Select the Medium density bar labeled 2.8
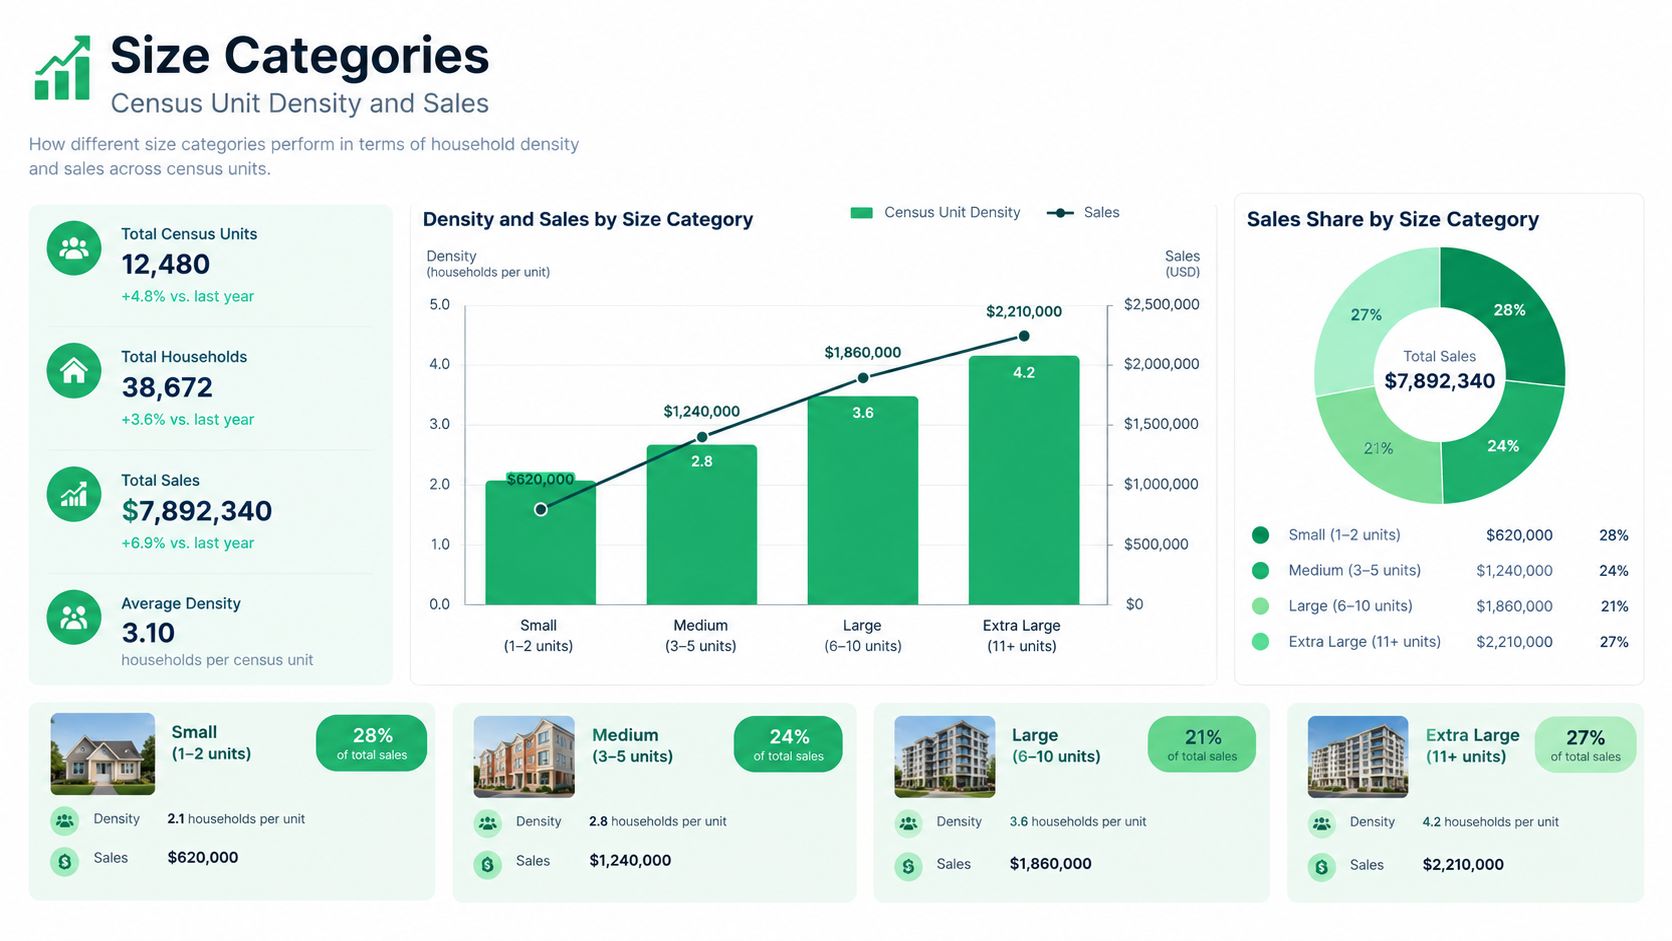 (x=702, y=525)
